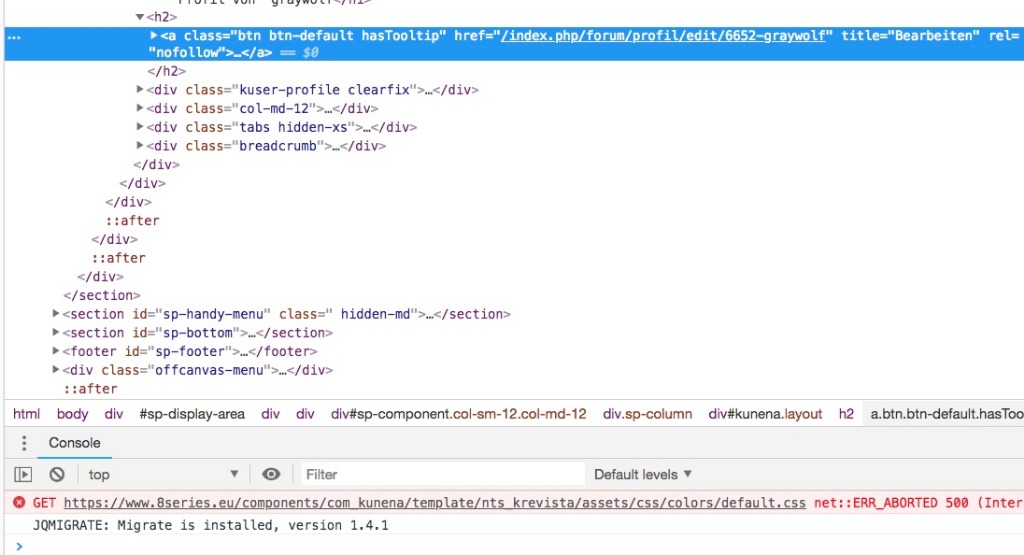Viewport: 1024px width, 555px height.
Task: Click the console Filter input field
Action: [440, 474]
